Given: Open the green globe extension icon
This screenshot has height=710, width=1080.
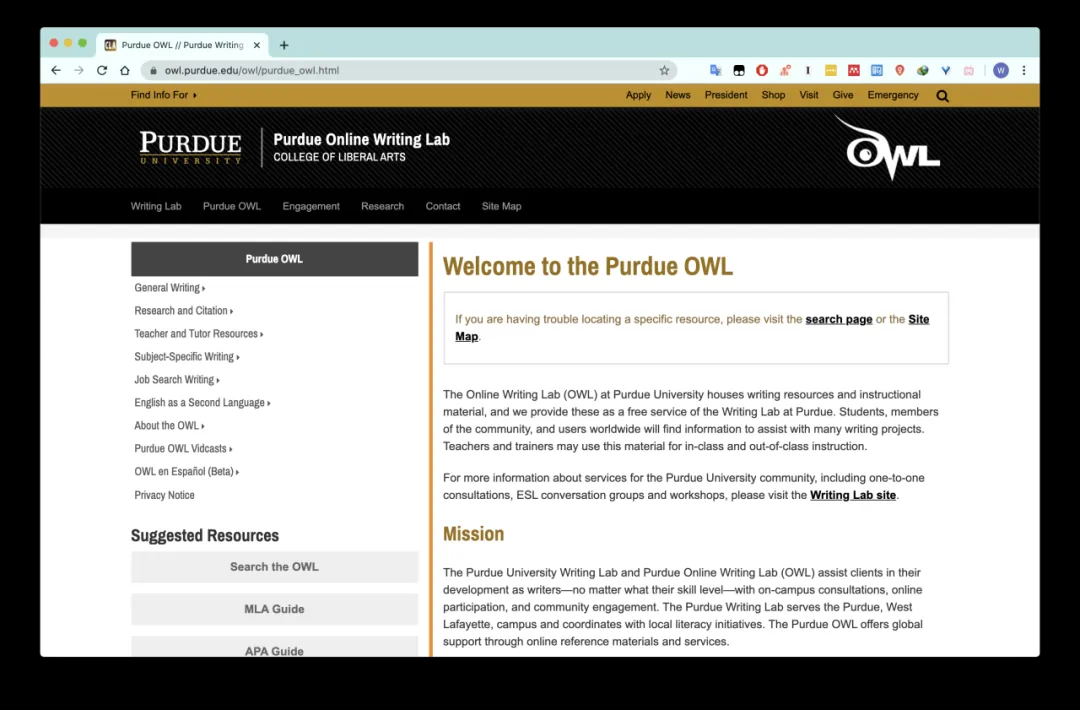Looking at the screenshot, I should point(923,70).
